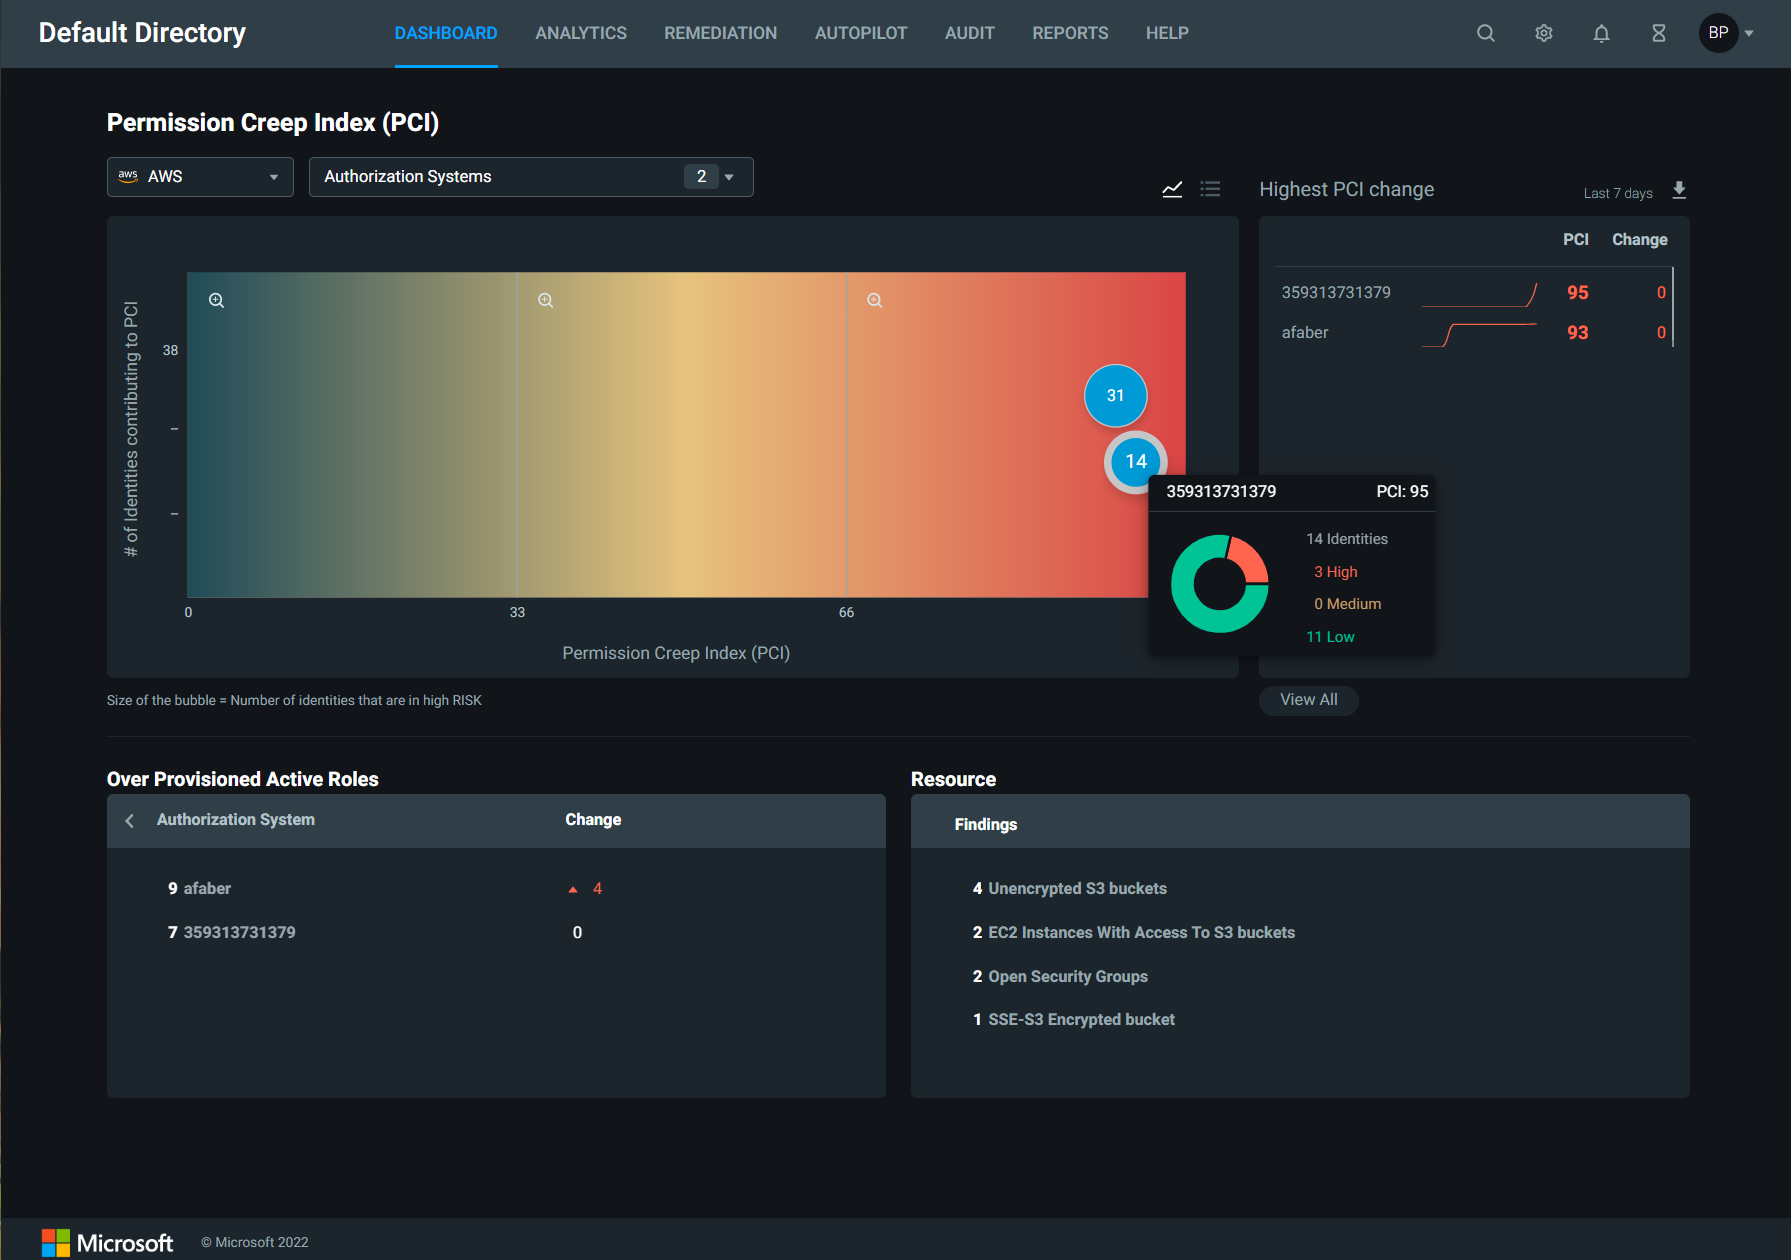The width and height of the screenshot is (1791, 1260).
Task: Expand the Authorization Systems dropdown
Action: (530, 177)
